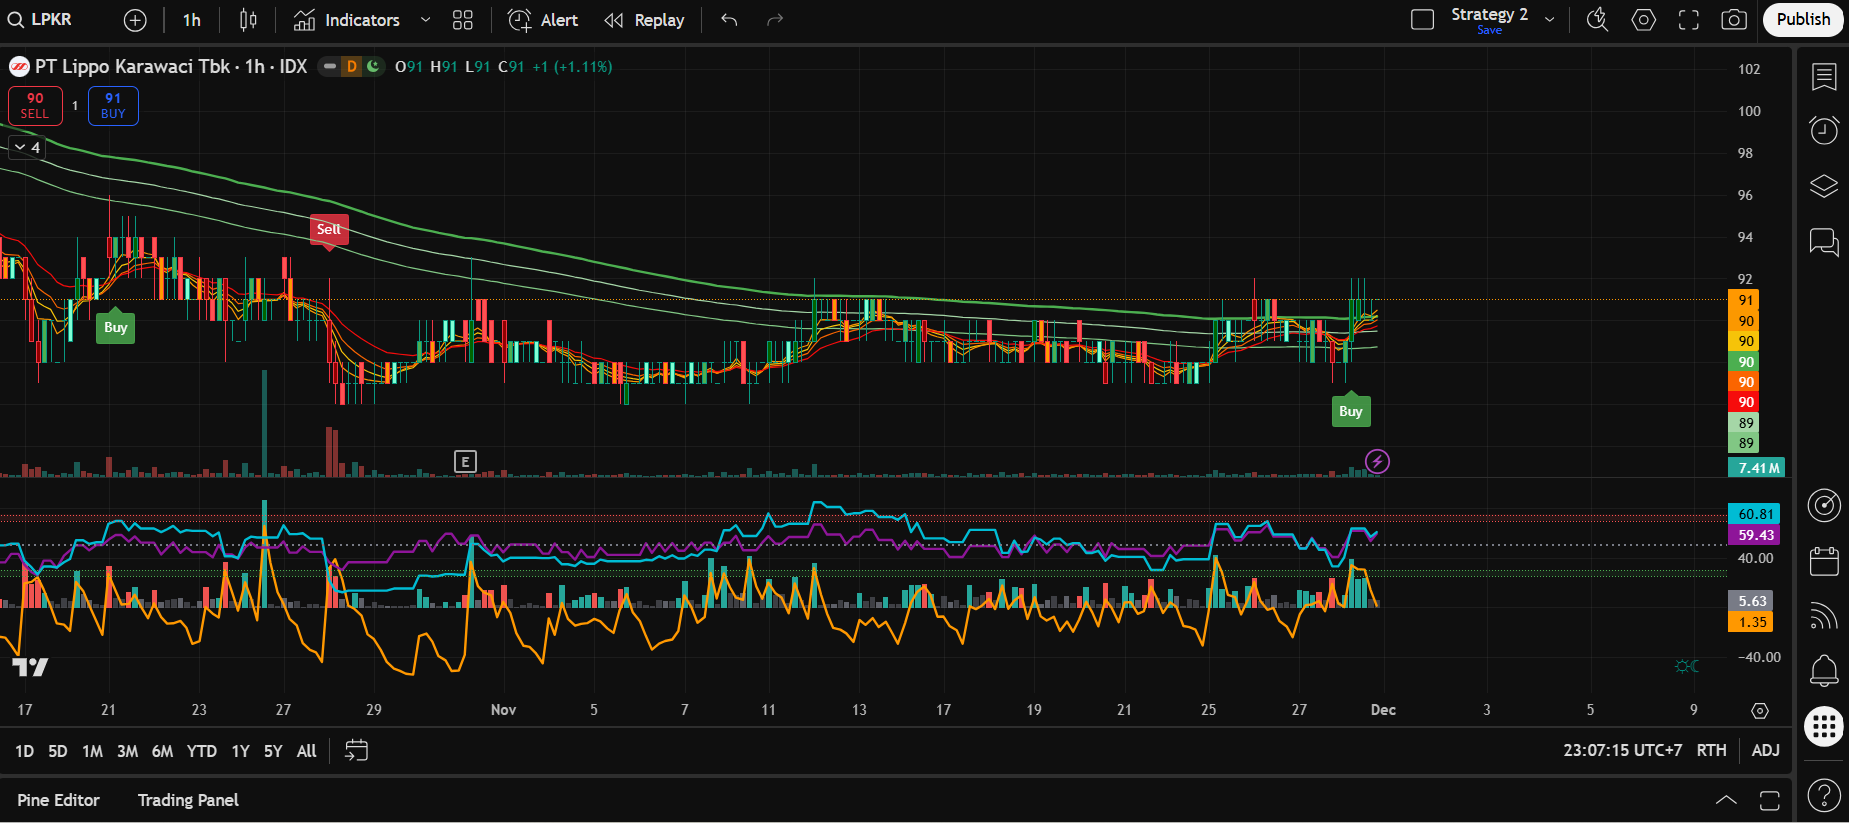Screen dimensions: 1849x823
Task: Select the 3M time range
Action: pos(127,751)
